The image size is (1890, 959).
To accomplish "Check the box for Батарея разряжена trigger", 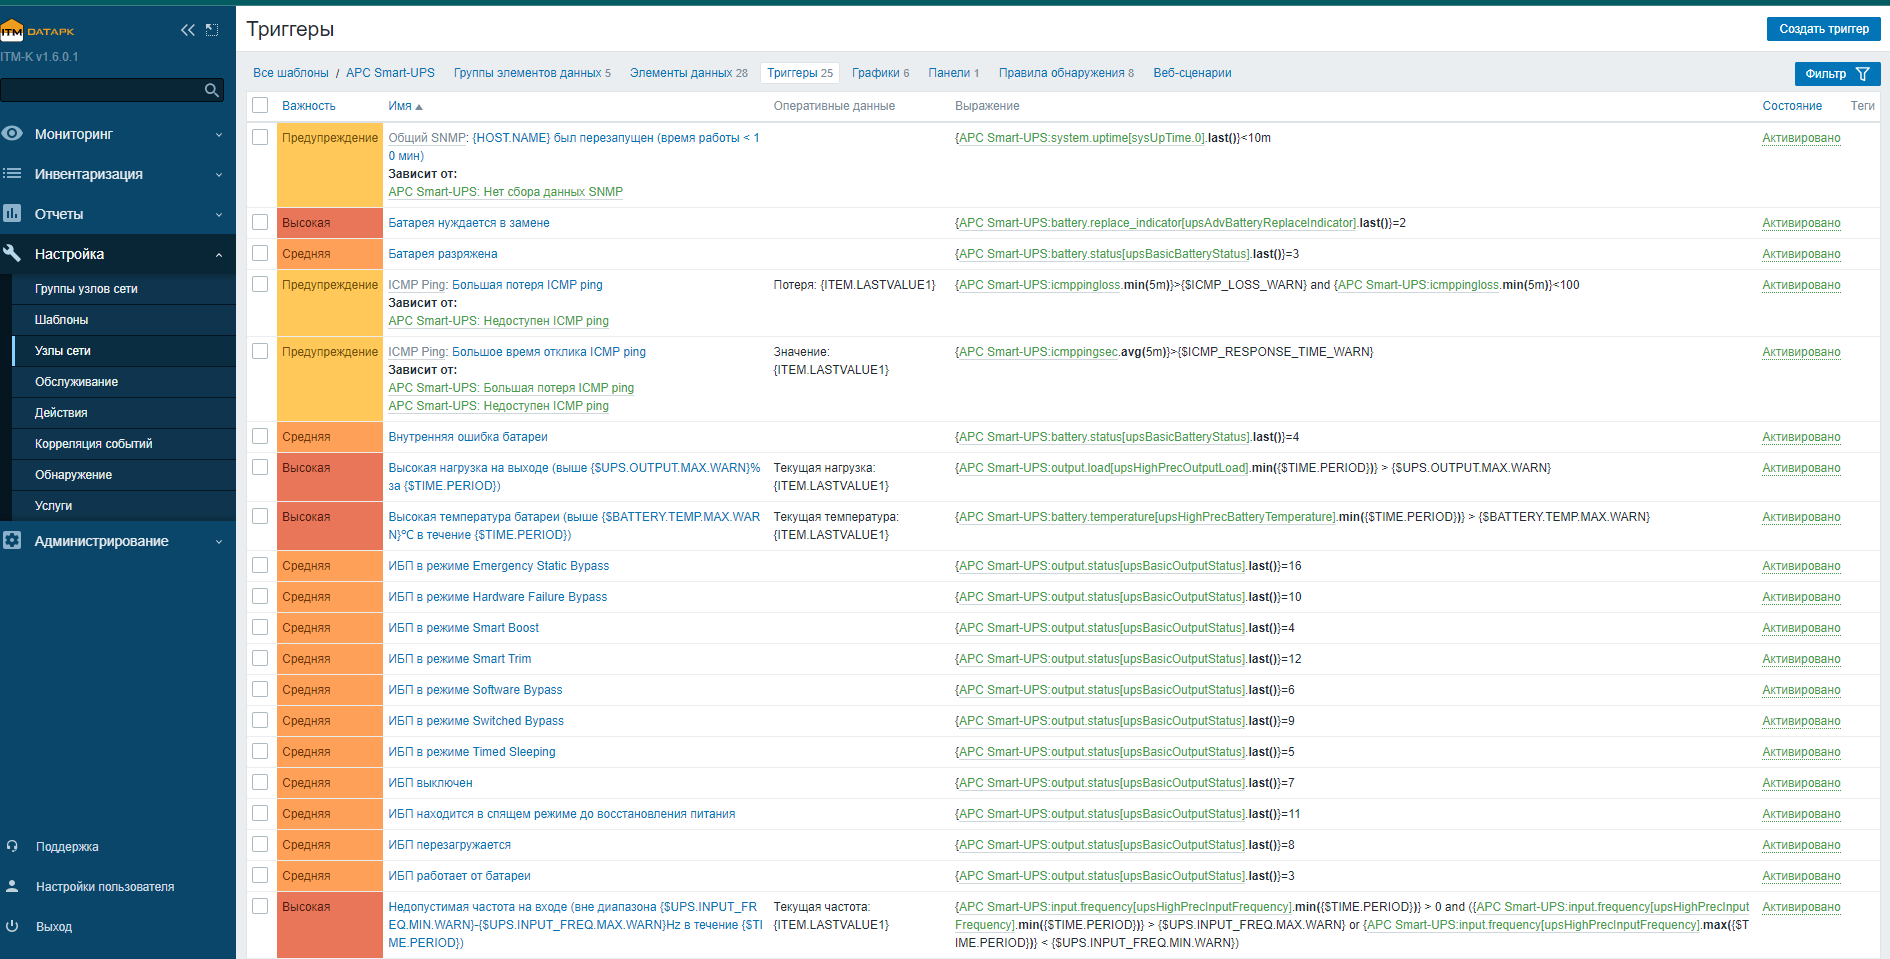I will tap(260, 253).
